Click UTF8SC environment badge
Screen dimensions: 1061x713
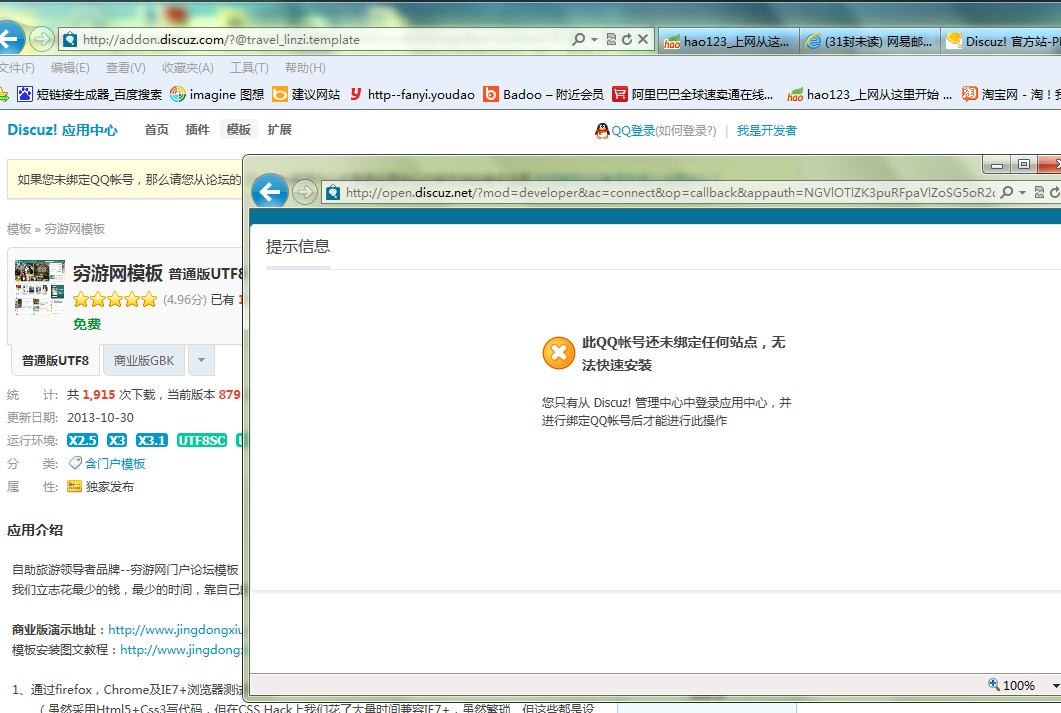[202, 440]
